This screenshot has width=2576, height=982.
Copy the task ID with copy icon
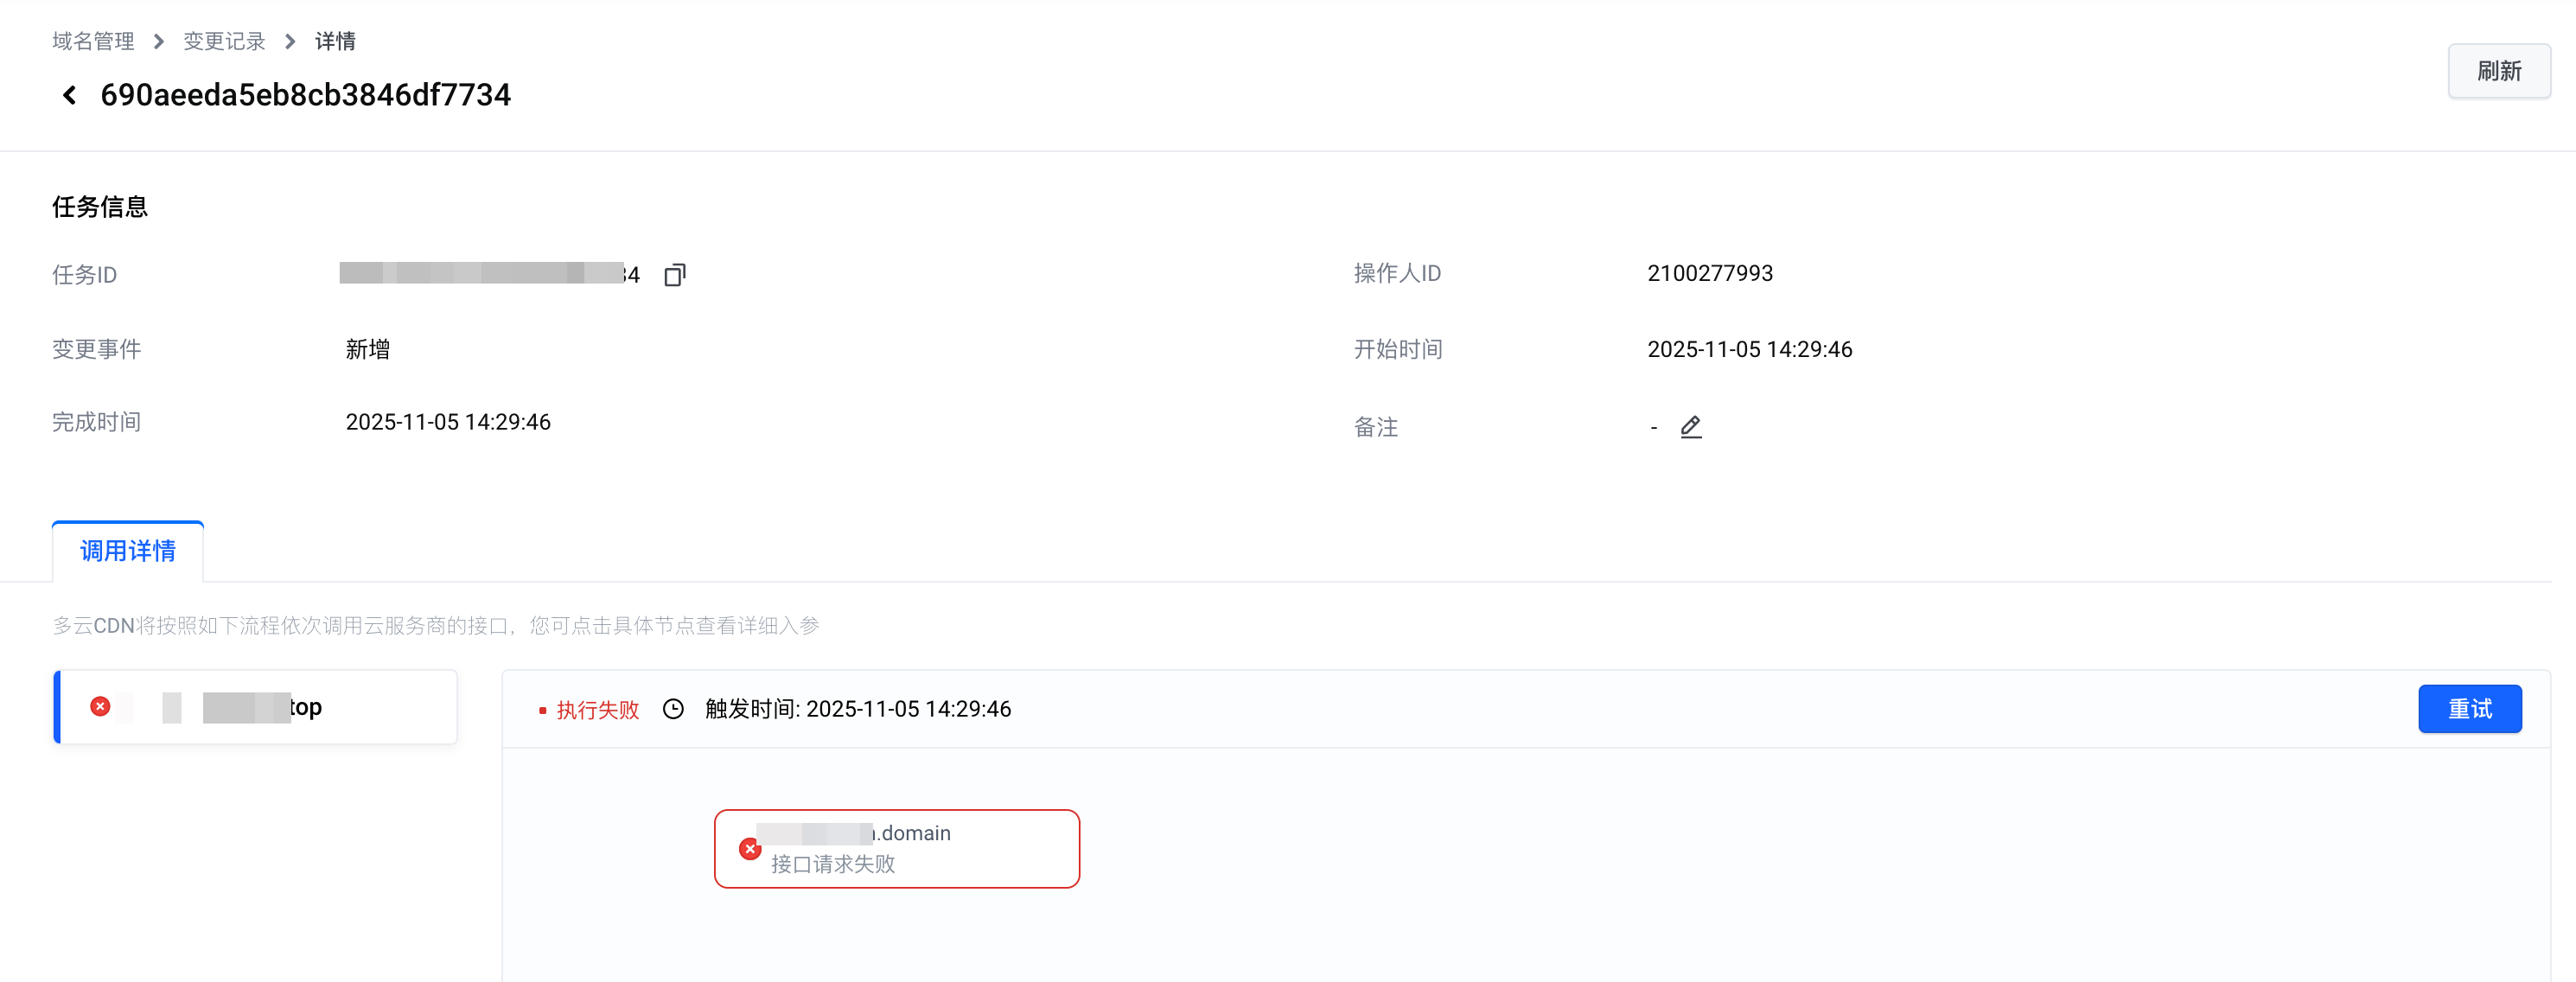pyautogui.click(x=675, y=275)
